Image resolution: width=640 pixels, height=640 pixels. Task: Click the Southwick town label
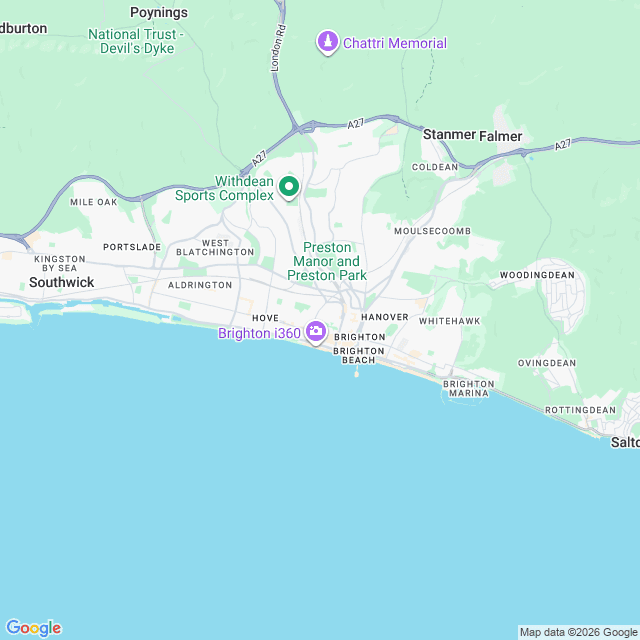(62, 282)
